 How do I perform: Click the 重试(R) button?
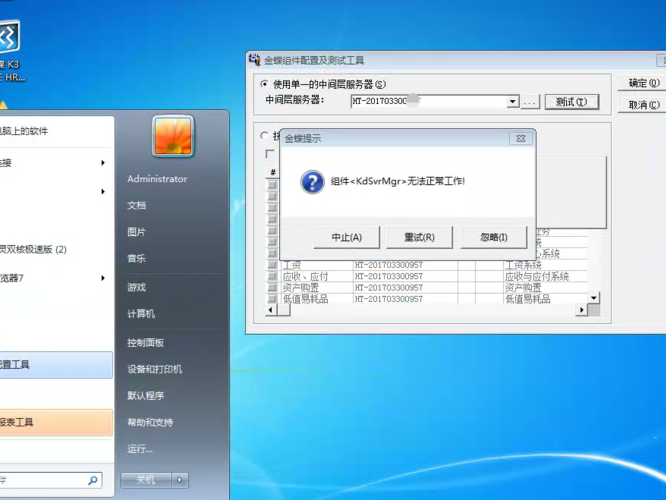pyautogui.click(x=419, y=237)
